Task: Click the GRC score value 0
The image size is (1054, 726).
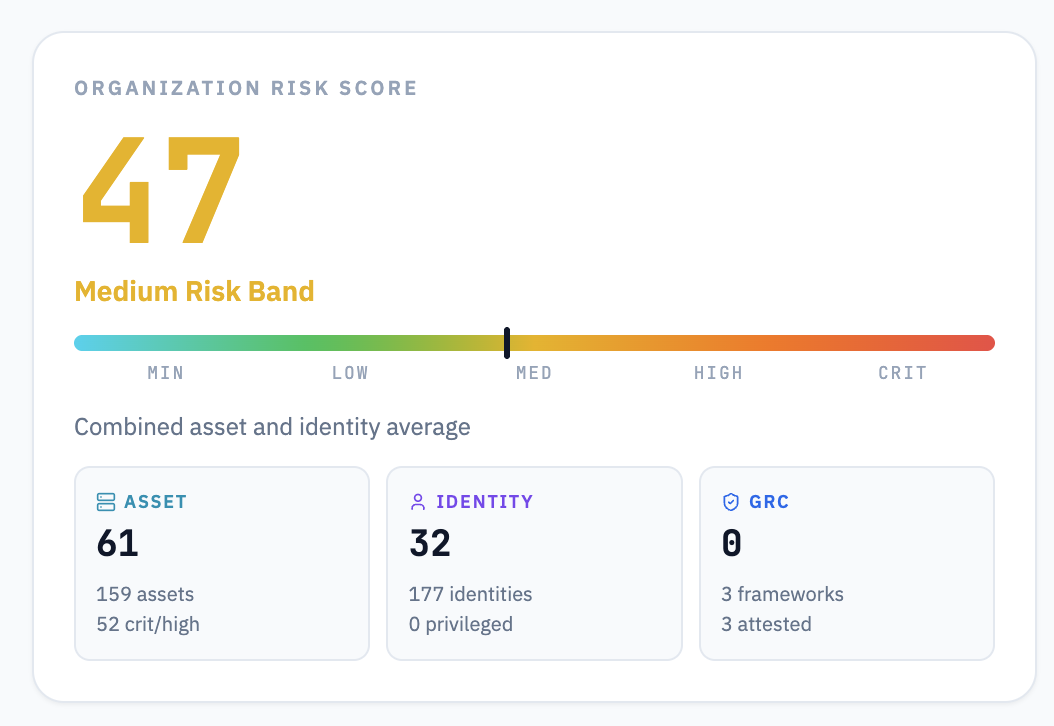Action: tap(731, 543)
